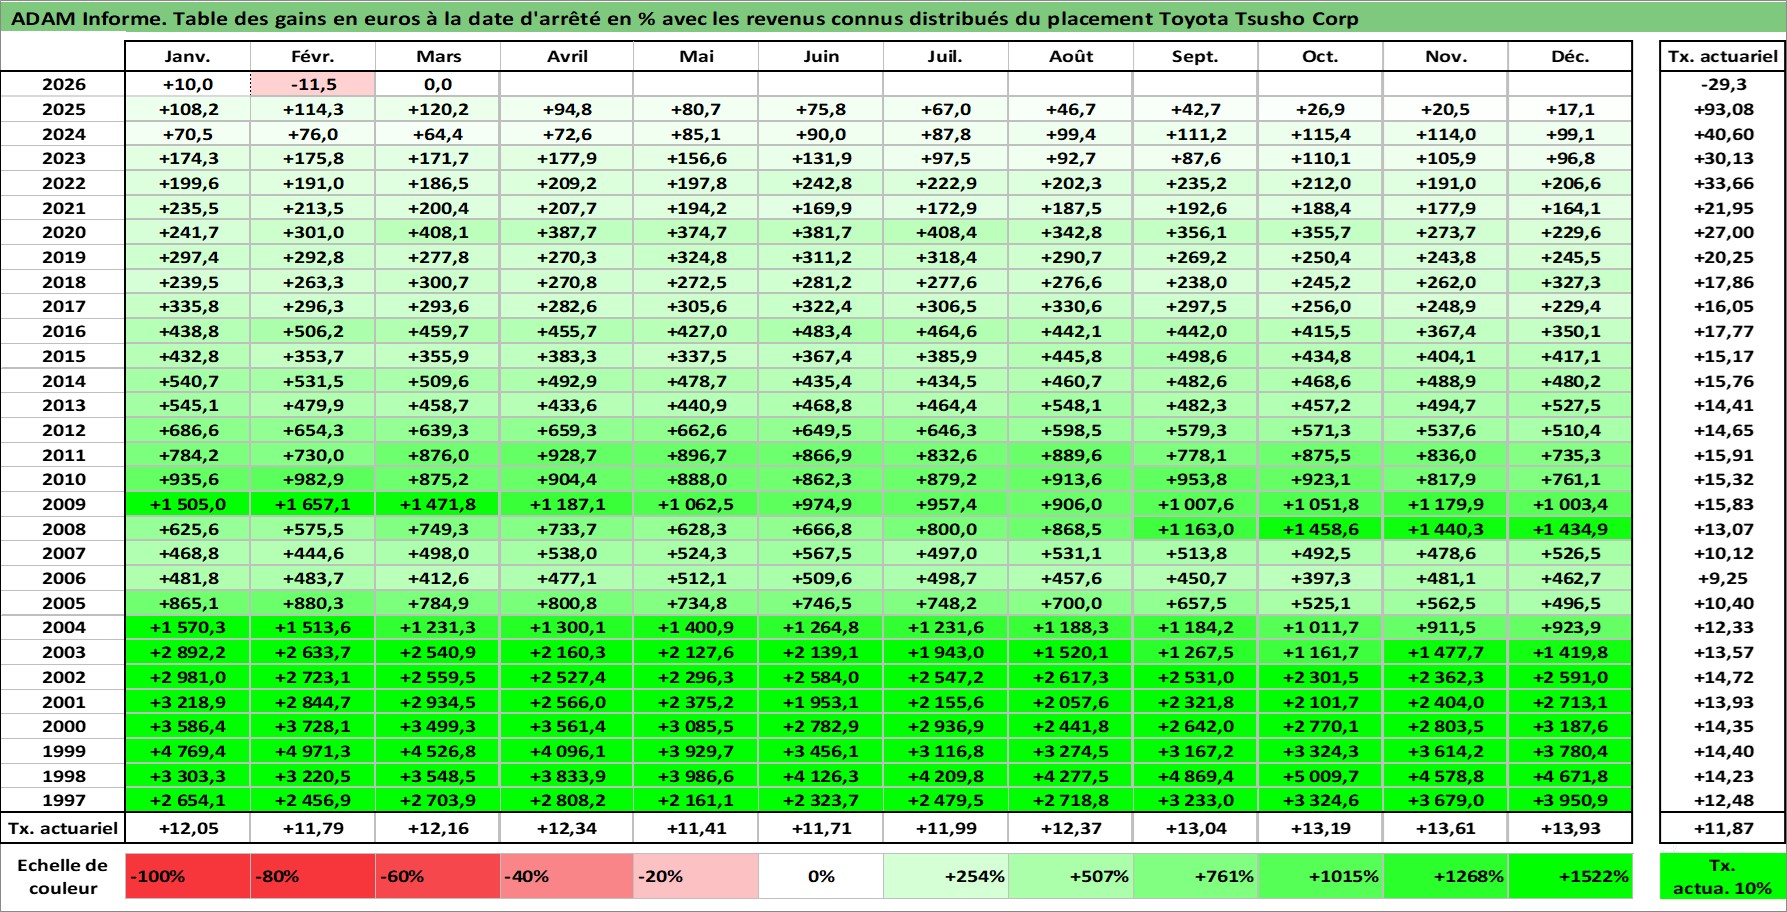Click the +507% color scale swatch
This screenshot has width=1787, height=912.
1070,876
